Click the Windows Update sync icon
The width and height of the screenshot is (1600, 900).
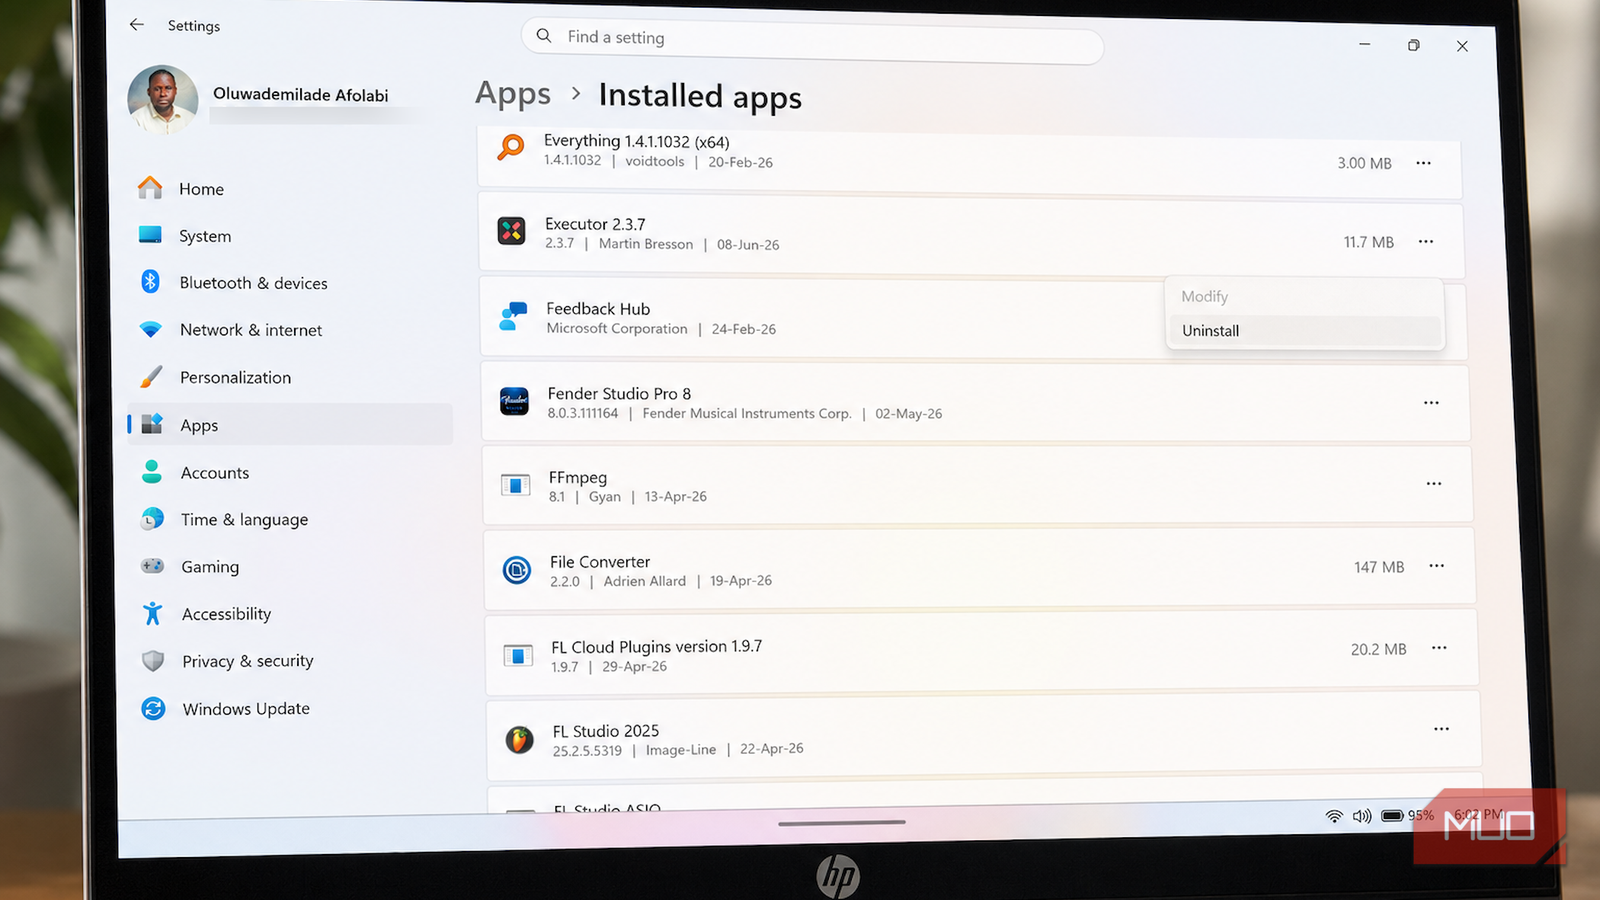tap(153, 708)
